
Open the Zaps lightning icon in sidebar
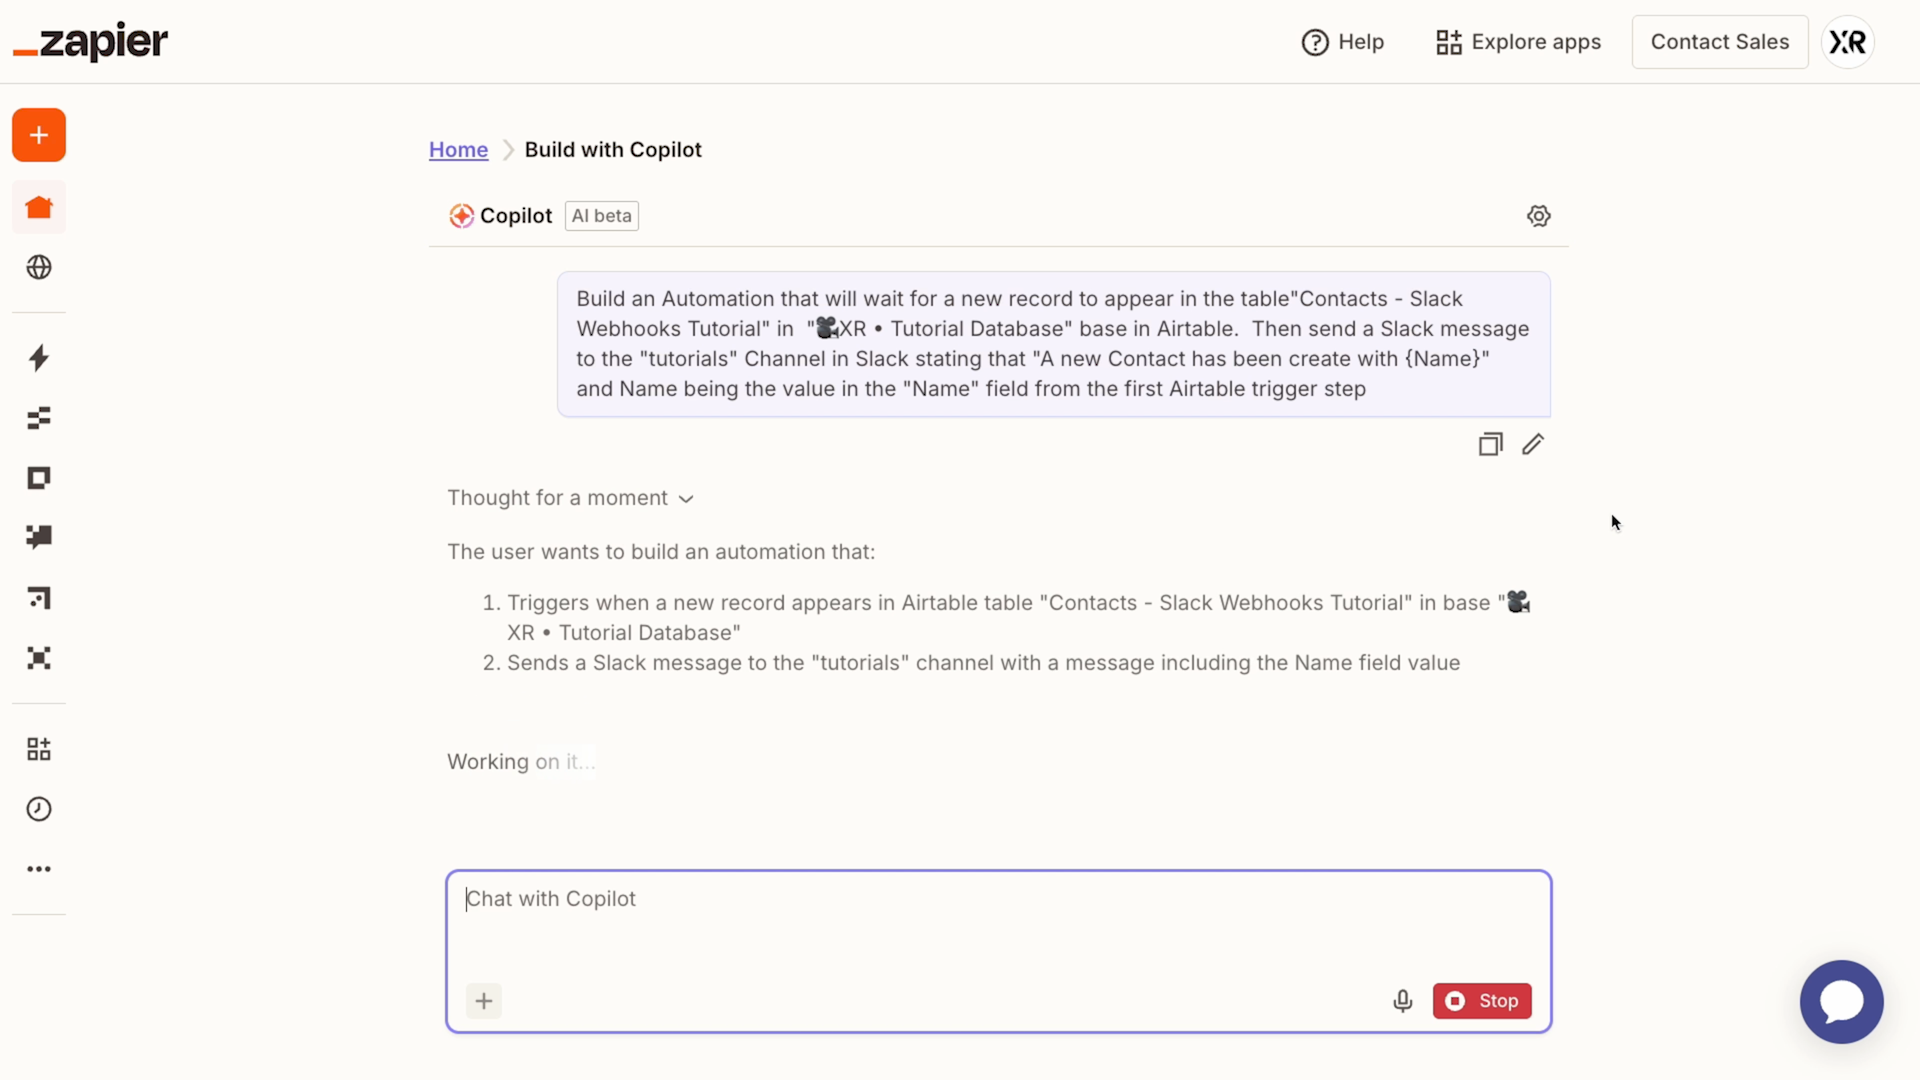38,358
